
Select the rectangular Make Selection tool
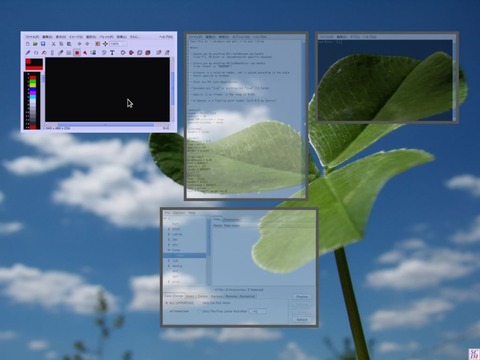pos(77,53)
